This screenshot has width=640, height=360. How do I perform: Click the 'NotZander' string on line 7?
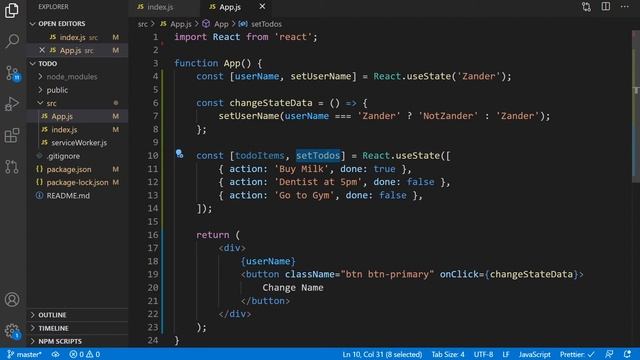pyautogui.click(x=448, y=116)
